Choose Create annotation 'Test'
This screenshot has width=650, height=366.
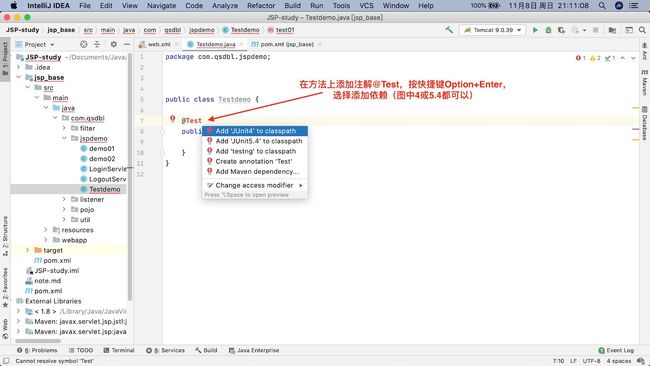(255, 161)
